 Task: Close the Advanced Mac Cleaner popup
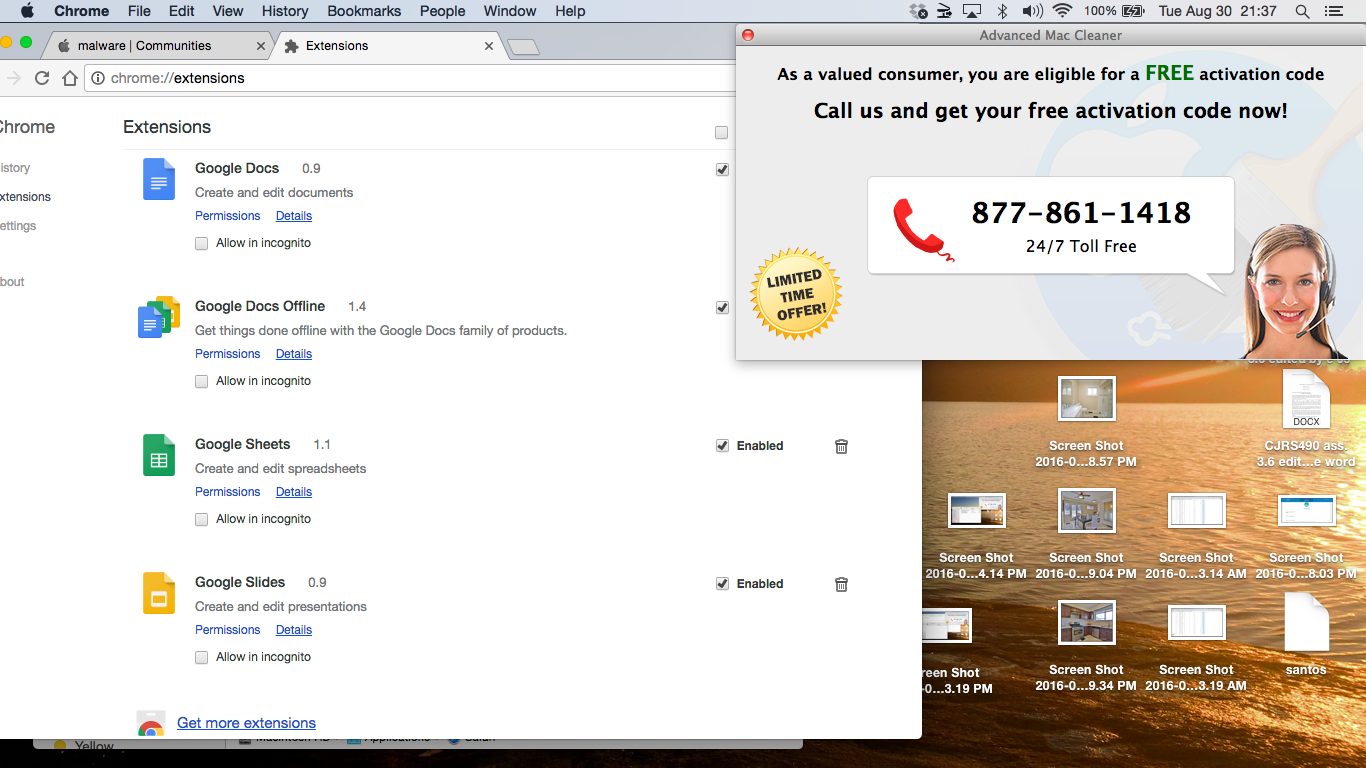click(747, 35)
